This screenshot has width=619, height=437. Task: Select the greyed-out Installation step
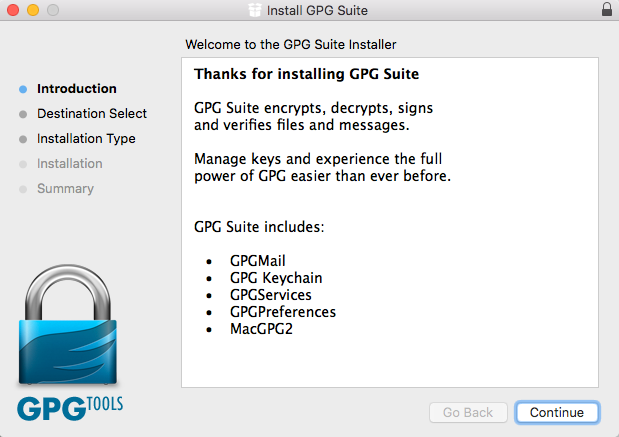point(69,164)
